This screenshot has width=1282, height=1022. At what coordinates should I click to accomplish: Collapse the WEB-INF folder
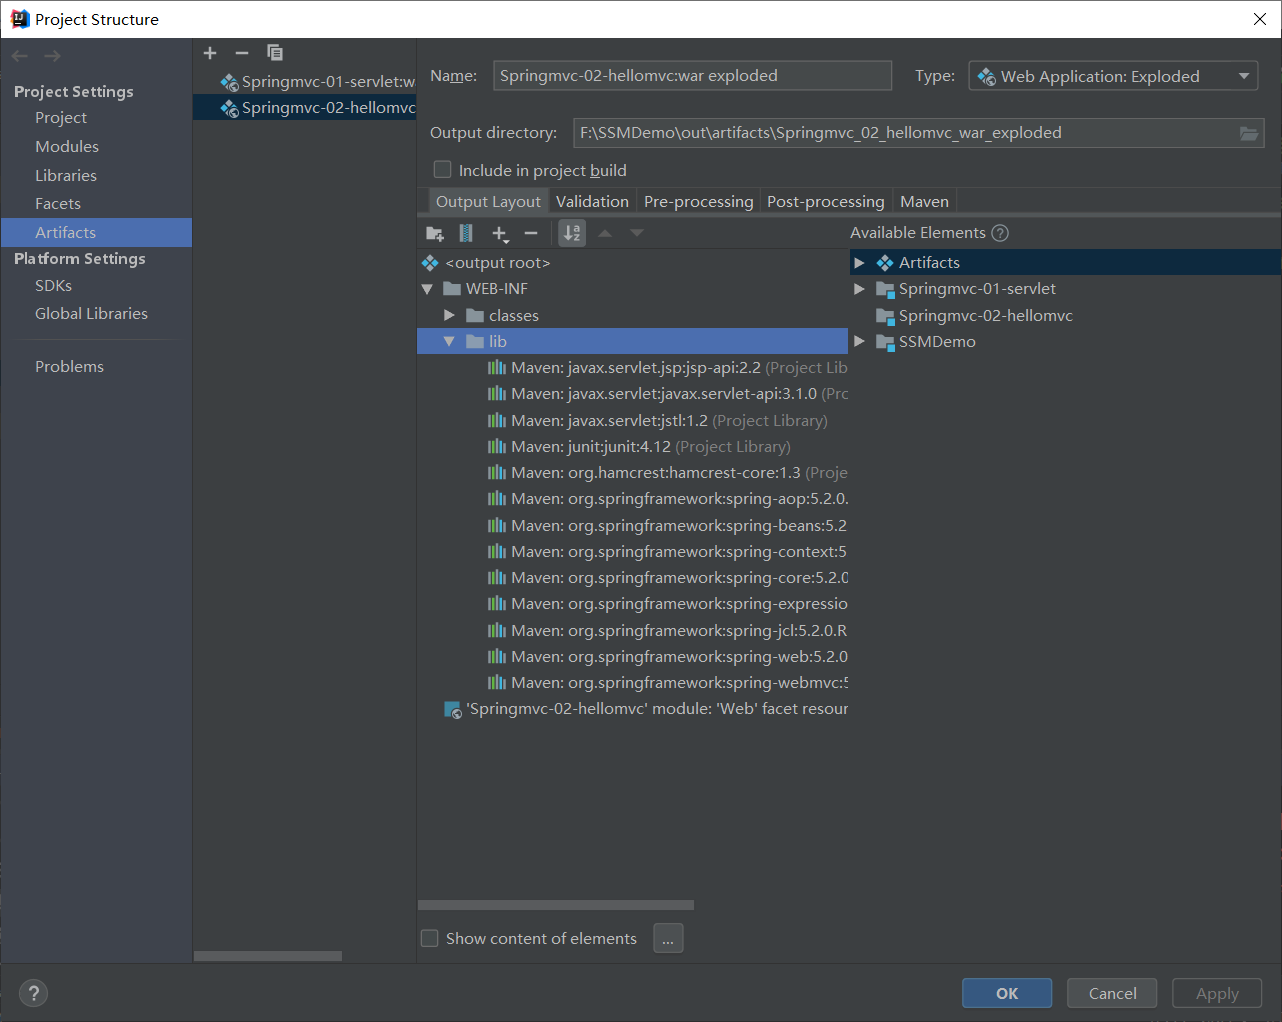(x=428, y=289)
